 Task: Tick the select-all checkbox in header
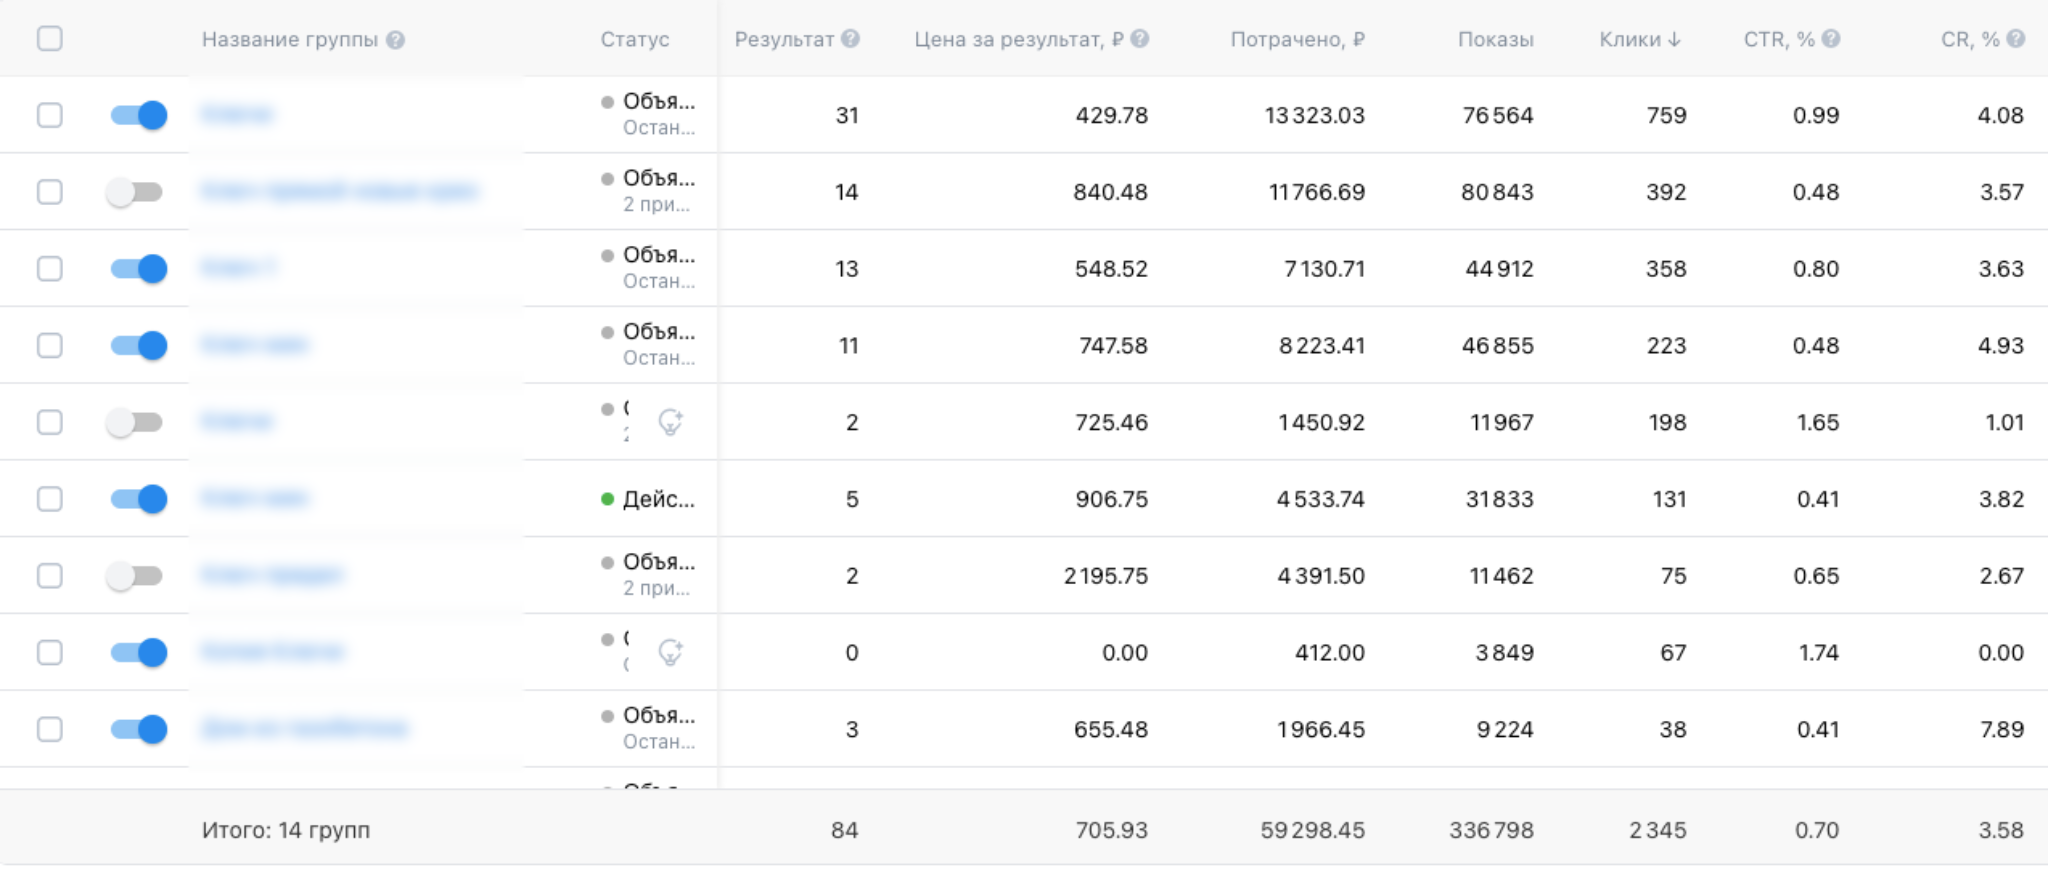pyautogui.click(x=49, y=39)
